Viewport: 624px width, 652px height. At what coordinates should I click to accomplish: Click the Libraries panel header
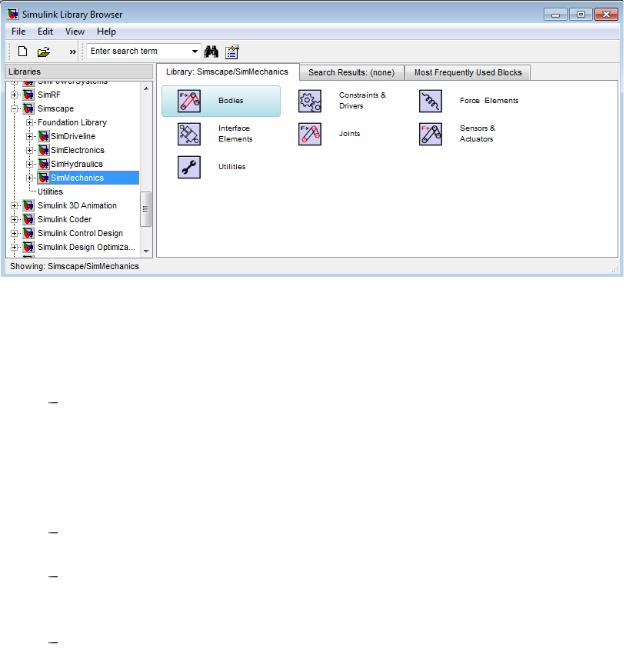coord(79,72)
